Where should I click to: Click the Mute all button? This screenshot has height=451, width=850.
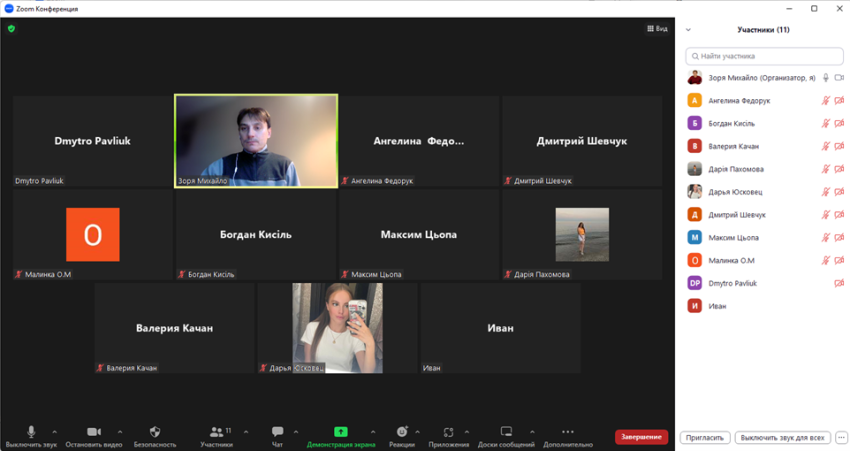[x=782, y=437]
